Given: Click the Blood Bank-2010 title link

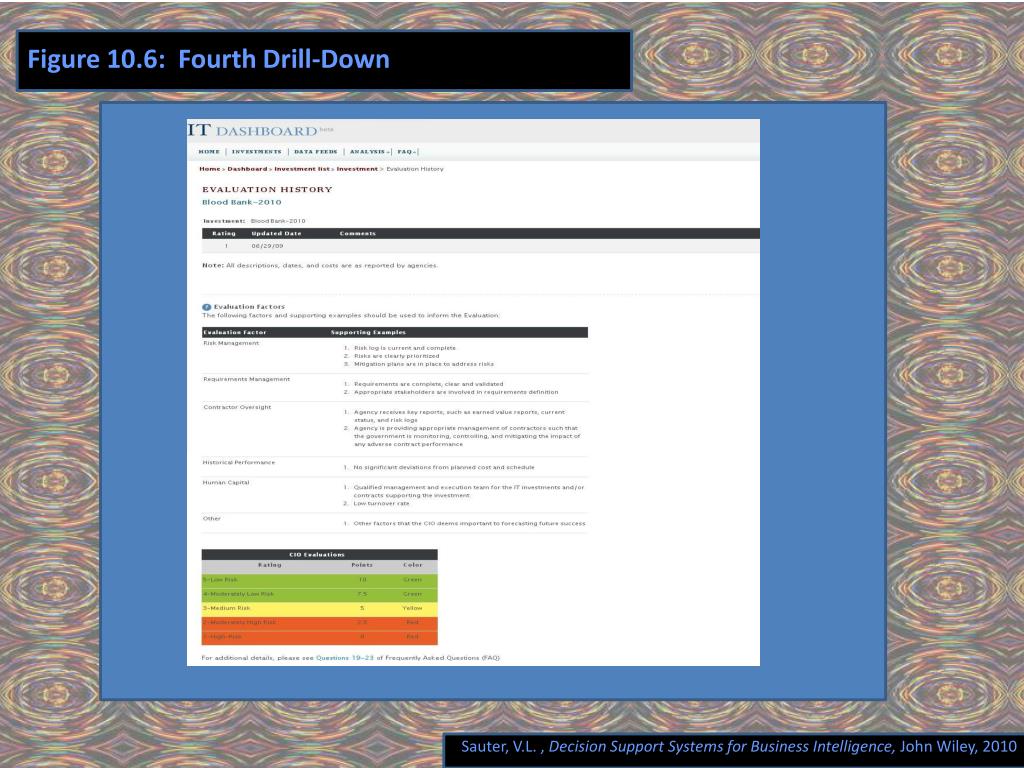Looking at the screenshot, I should [x=242, y=202].
